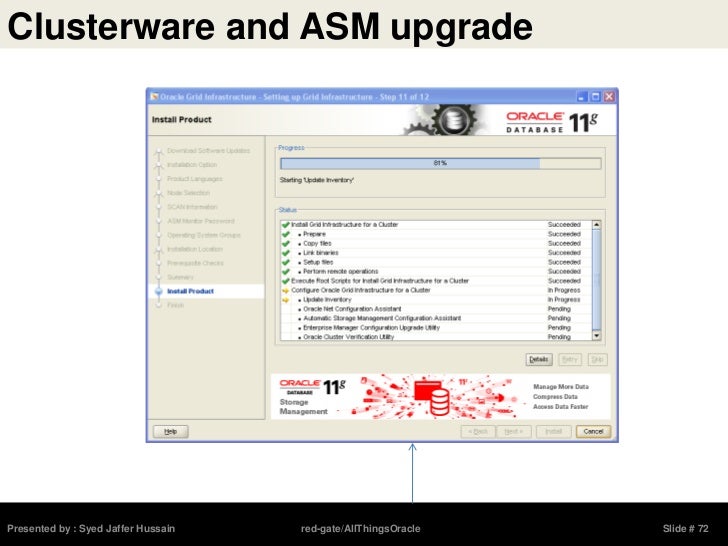Click the status list scroll up arrow
The width and height of the screenshot is (728, 546).
click(597, 225)
